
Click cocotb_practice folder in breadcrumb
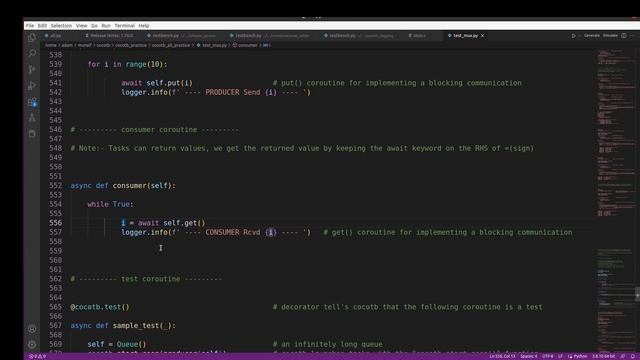(131, 45)
